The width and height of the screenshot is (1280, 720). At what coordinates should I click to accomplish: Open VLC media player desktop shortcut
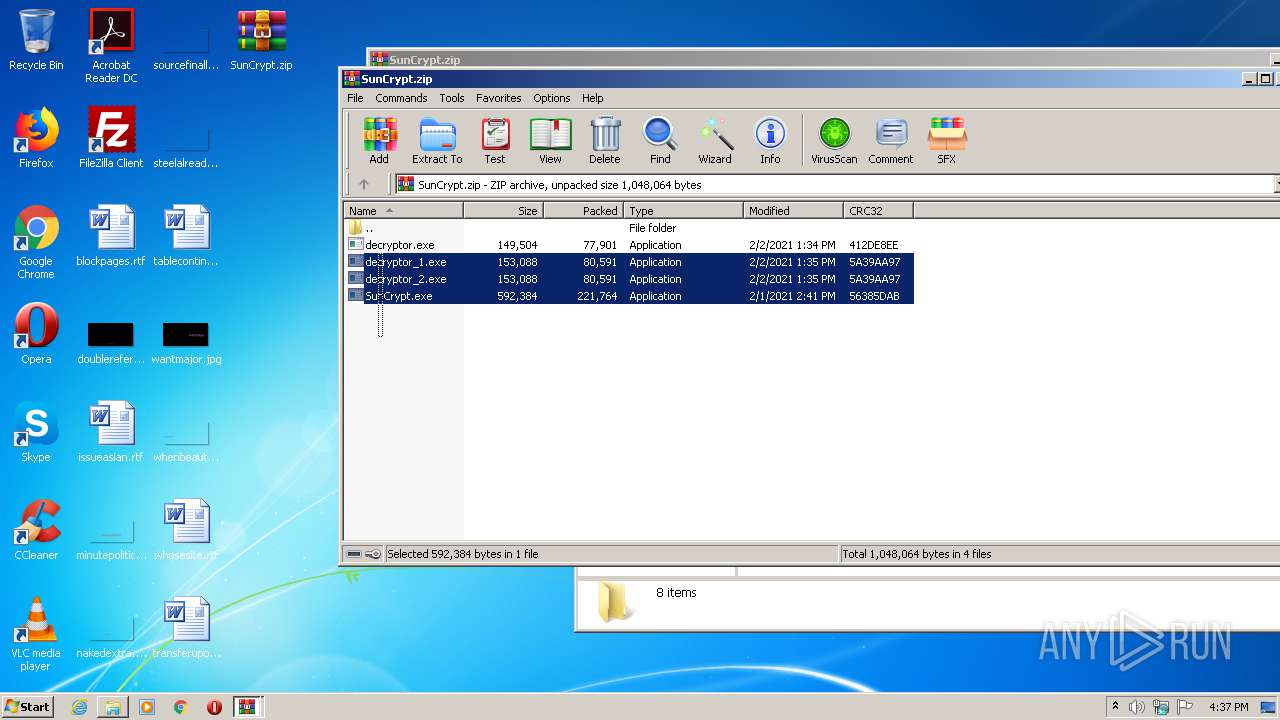[x=36, y=634]
